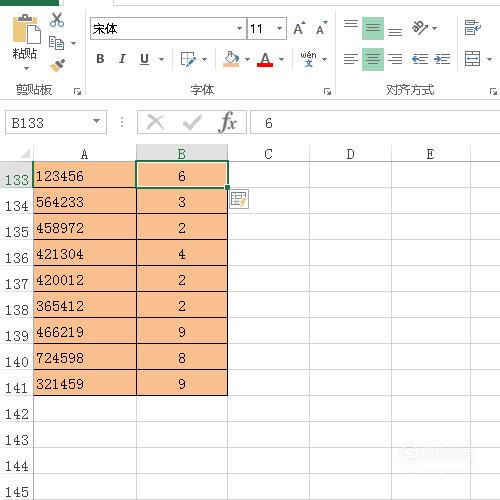
Task: Click the Flash Fill options icon
Action: pyautogui.click(x=239, y=199)
